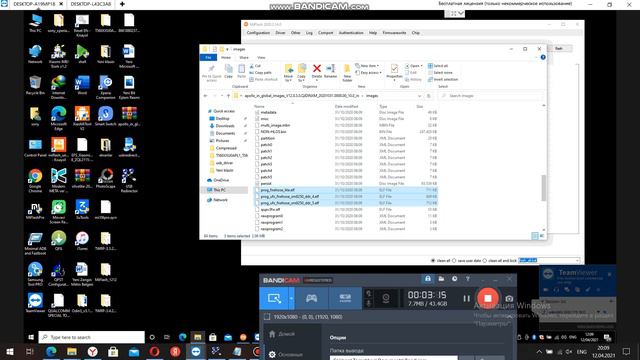This screenshot has height=360, width=640.
Task: Open MiFlash Driver menu
Action: pyautogui.click(x=280, y=33)
